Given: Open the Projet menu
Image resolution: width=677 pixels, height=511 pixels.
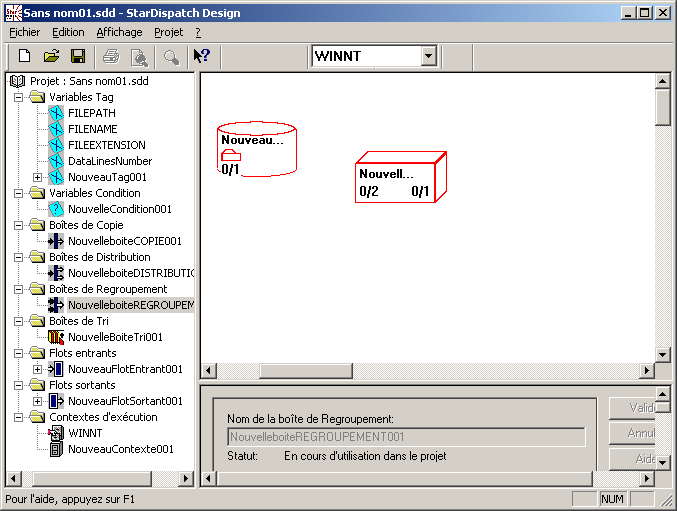Looking at the screenshot, I should pos(168,32).
